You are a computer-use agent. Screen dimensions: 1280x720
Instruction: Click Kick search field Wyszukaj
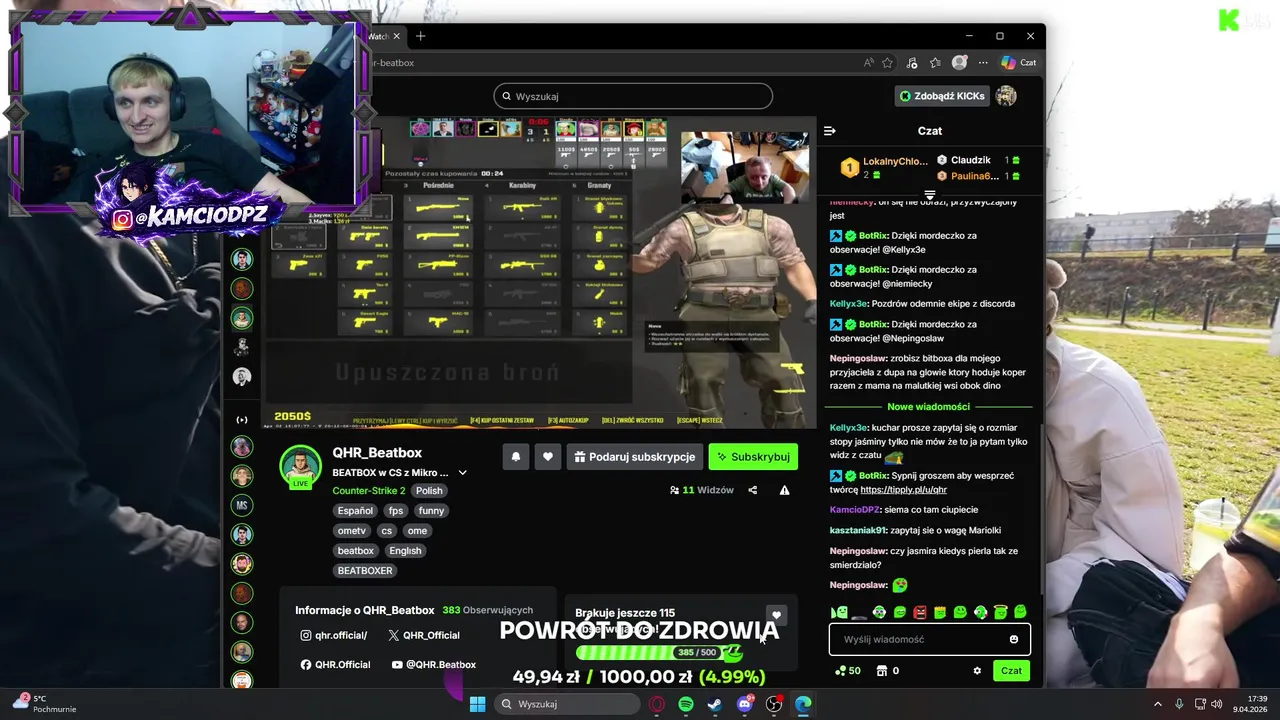point(633,96)
